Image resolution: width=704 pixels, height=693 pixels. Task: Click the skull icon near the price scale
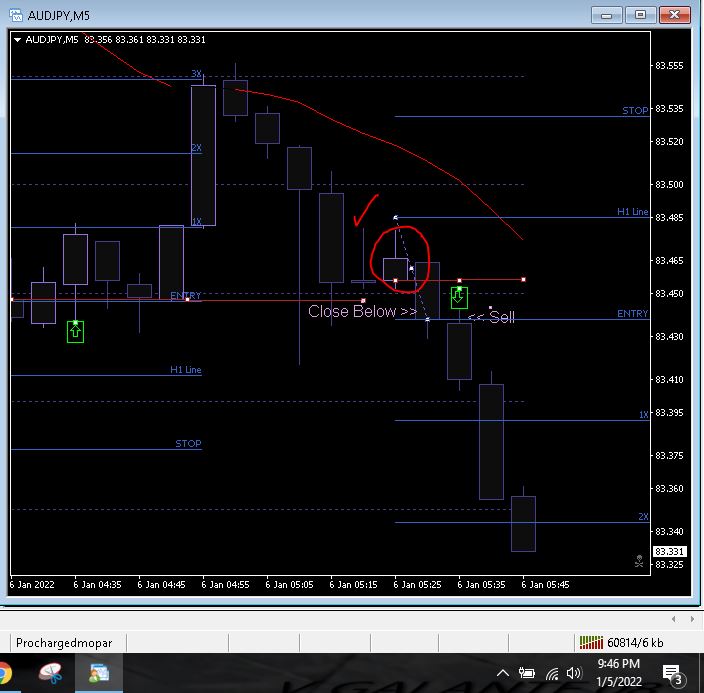[x=639, y=561]
